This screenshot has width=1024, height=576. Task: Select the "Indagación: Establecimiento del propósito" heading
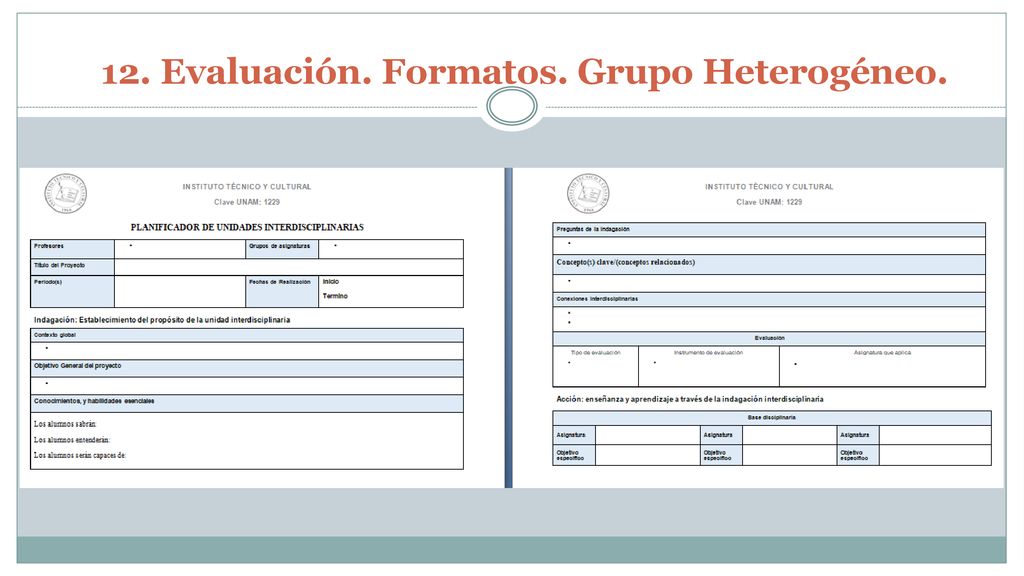click(x=162, y=320)
